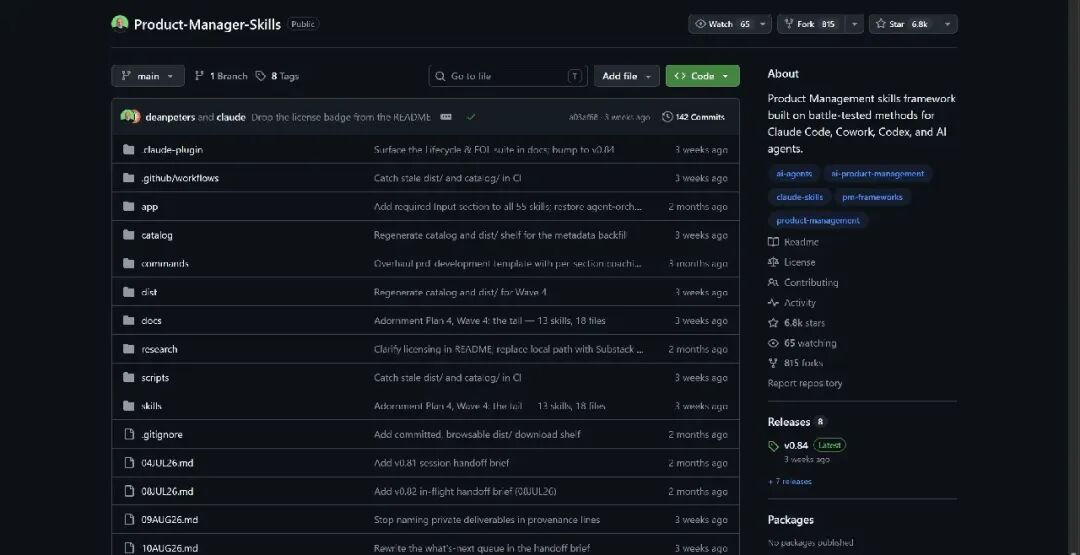
Task: Expand commit message ellipsis icon
Action: click(446, 117)
